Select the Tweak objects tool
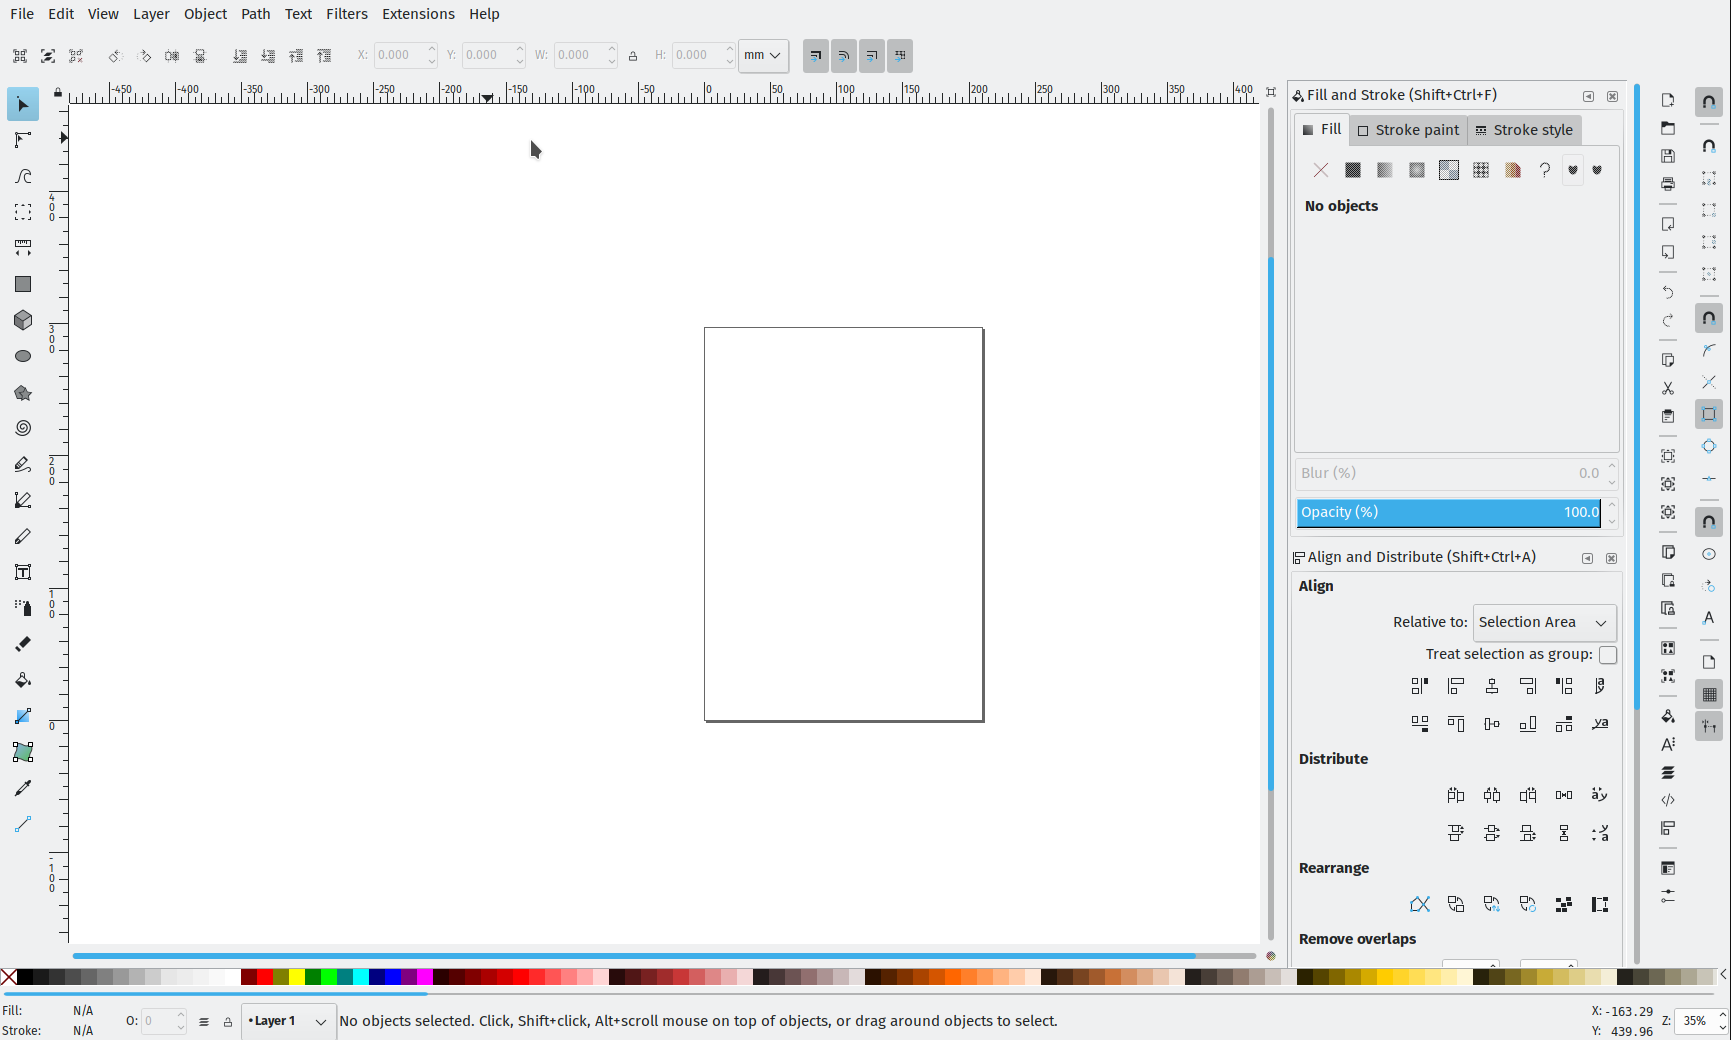The width and height of the screenshot is (1731, 1040). click(23, 177)
